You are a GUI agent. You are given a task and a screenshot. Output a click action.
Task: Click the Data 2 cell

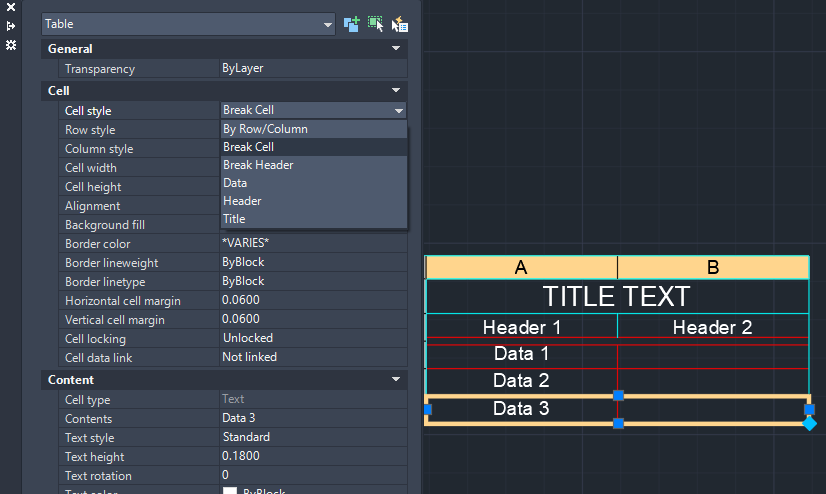(x=522, y=381)
